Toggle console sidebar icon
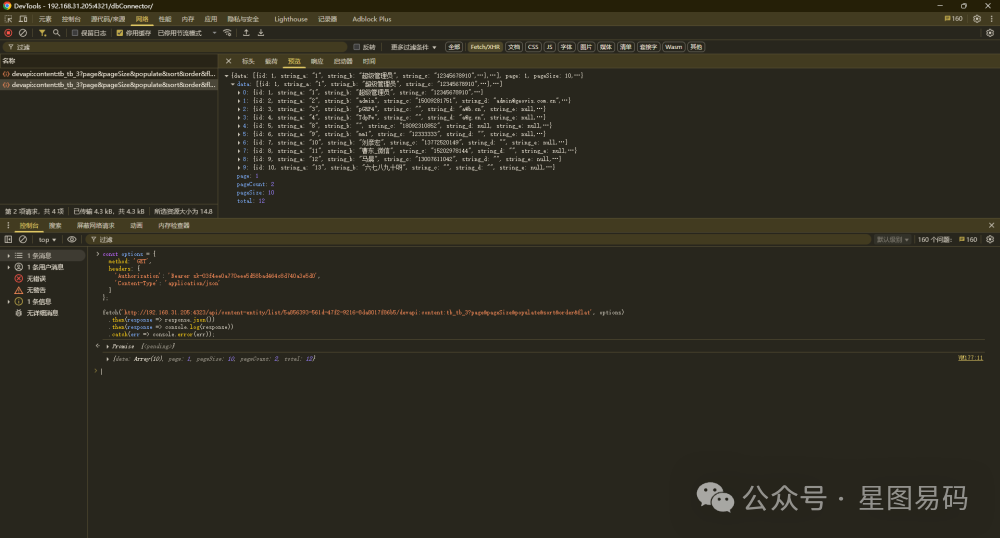1000x538 pixels. [x=8, y=240]
